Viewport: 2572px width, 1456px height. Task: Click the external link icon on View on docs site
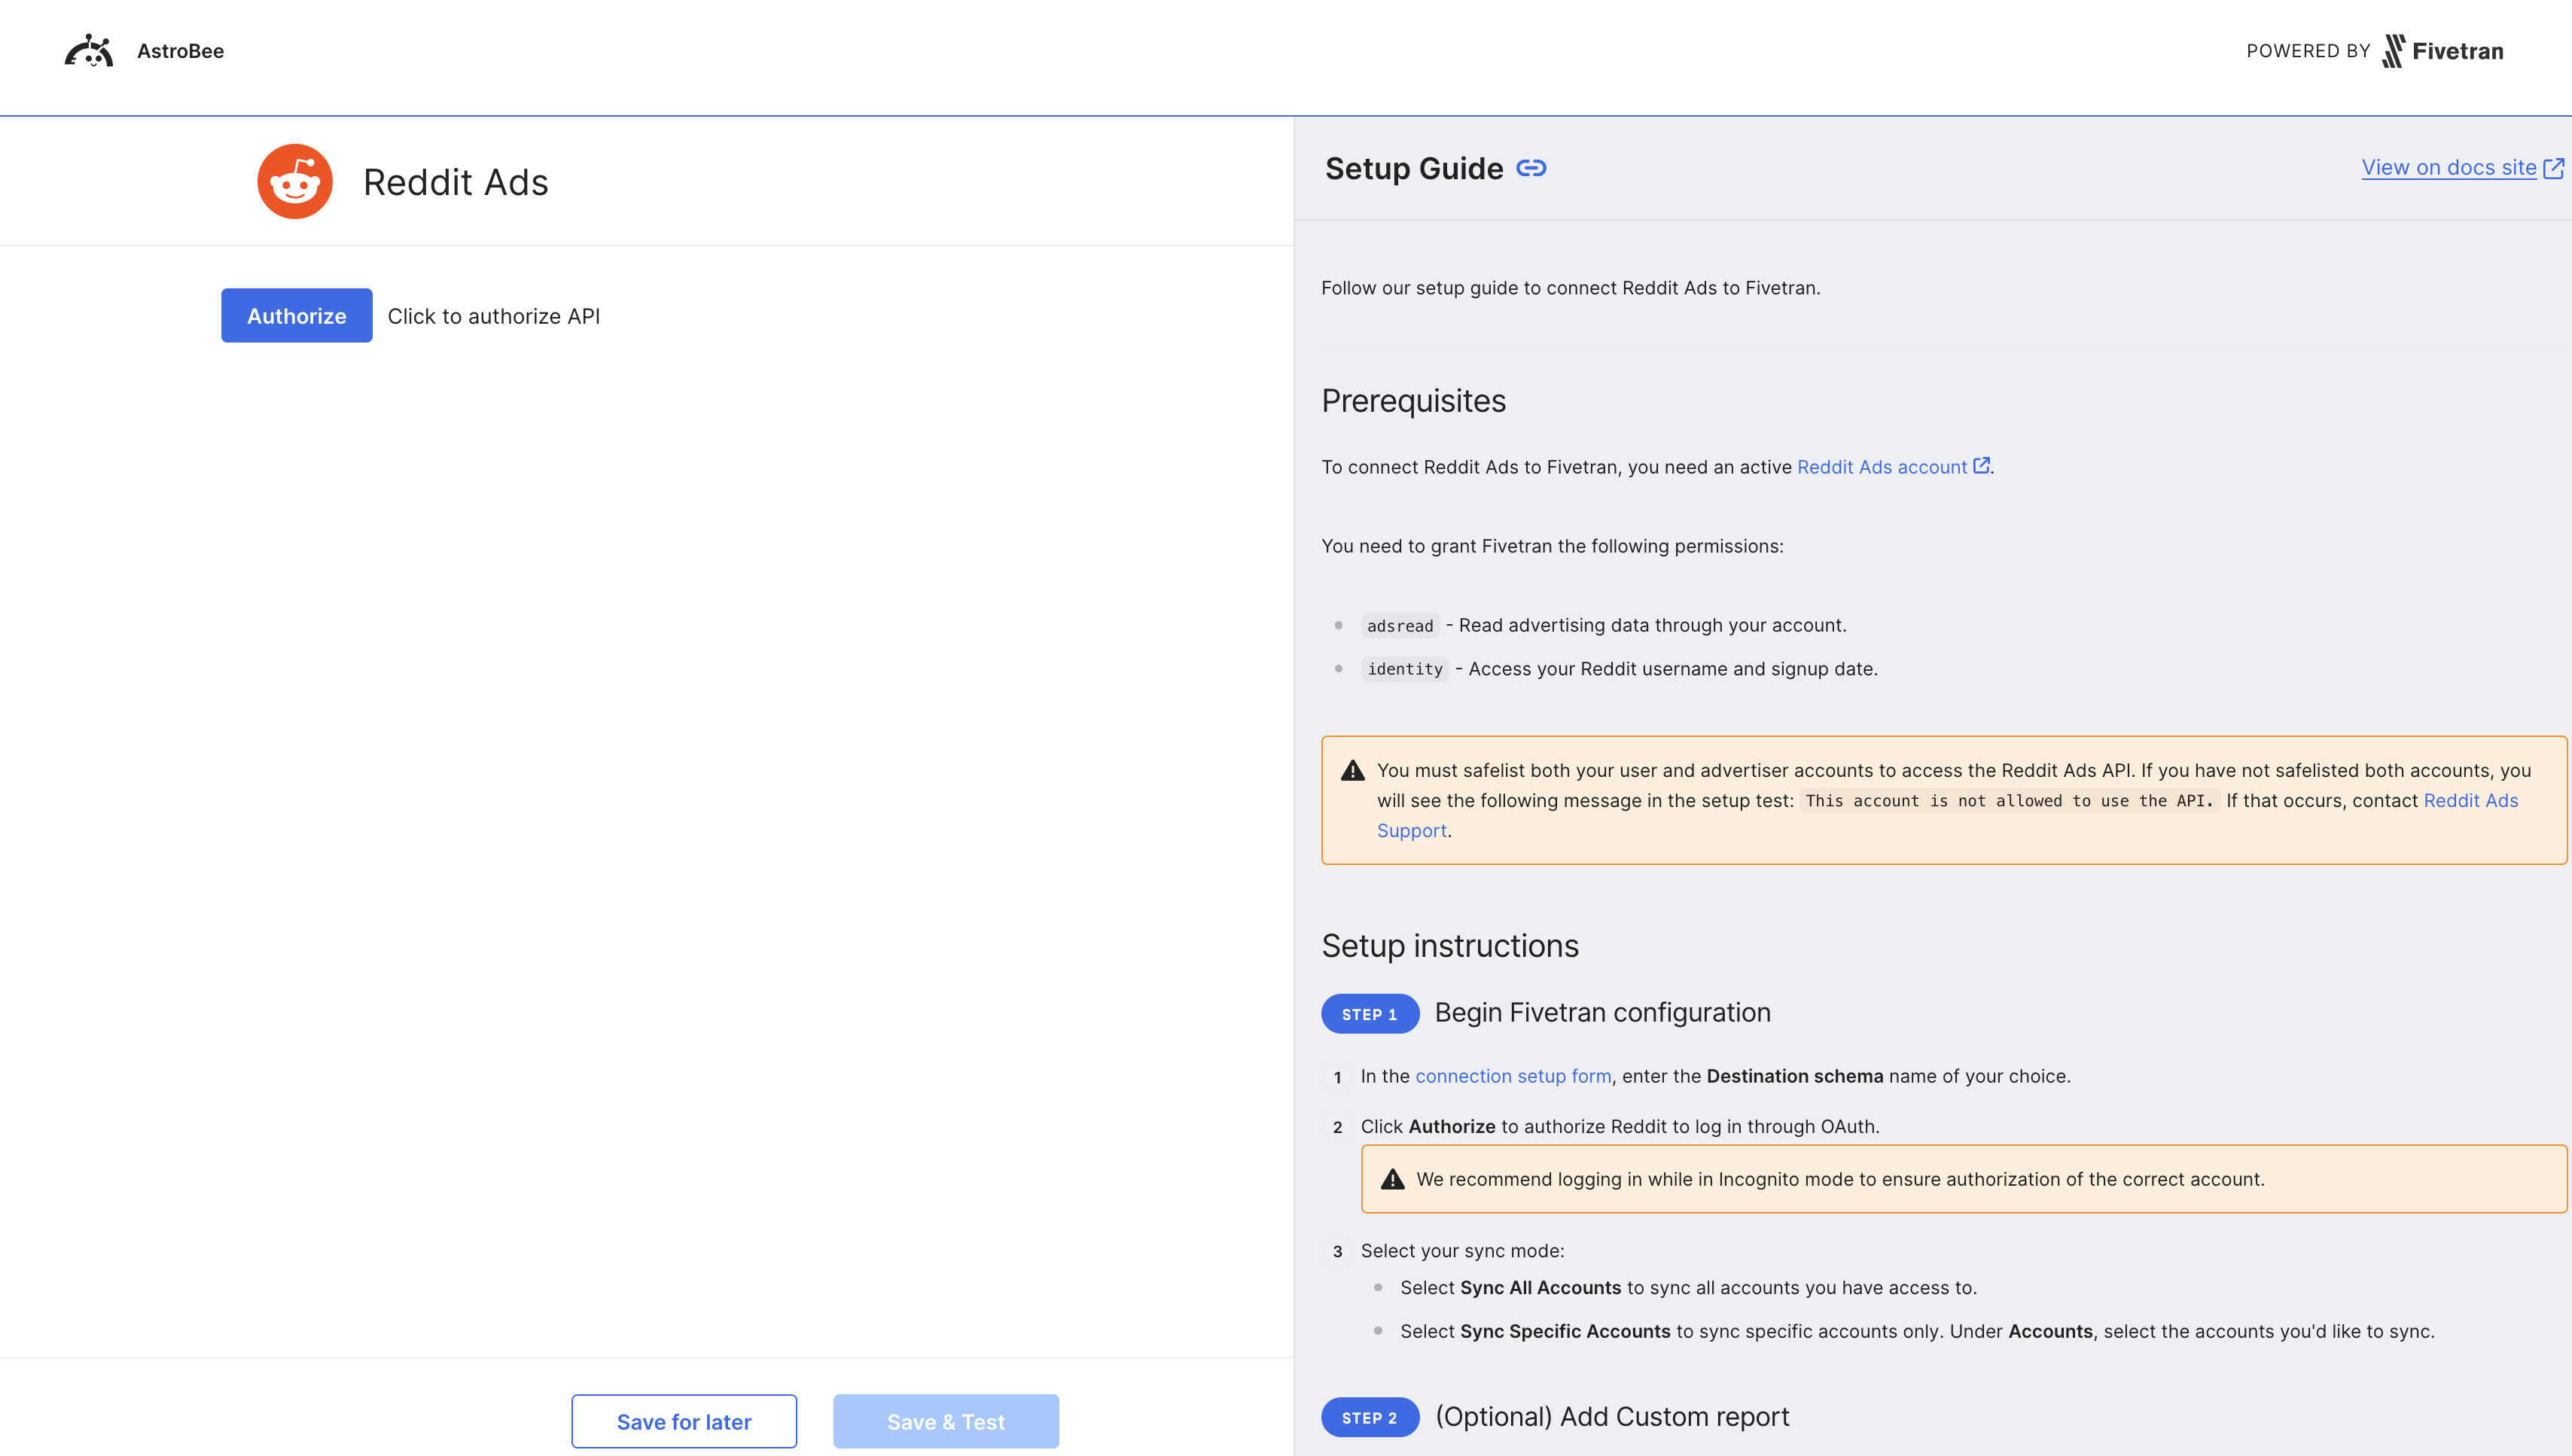[2553, 167]
